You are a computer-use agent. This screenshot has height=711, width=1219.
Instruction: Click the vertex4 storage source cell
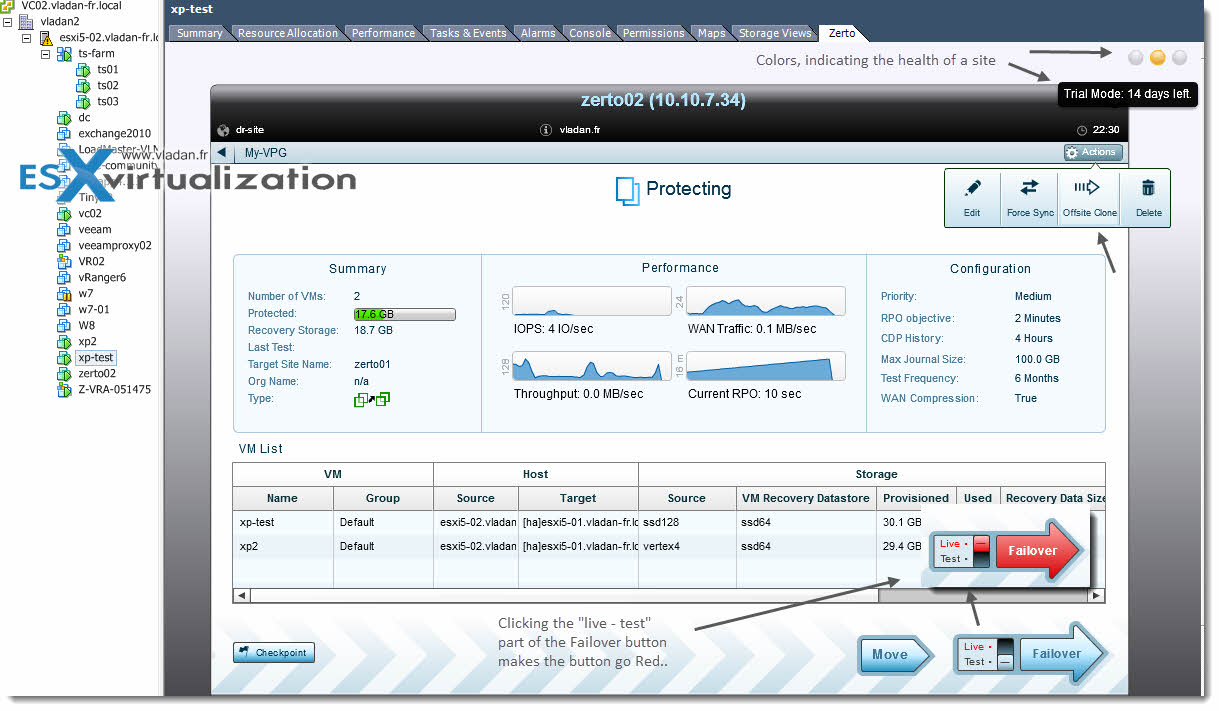(687, 546)
